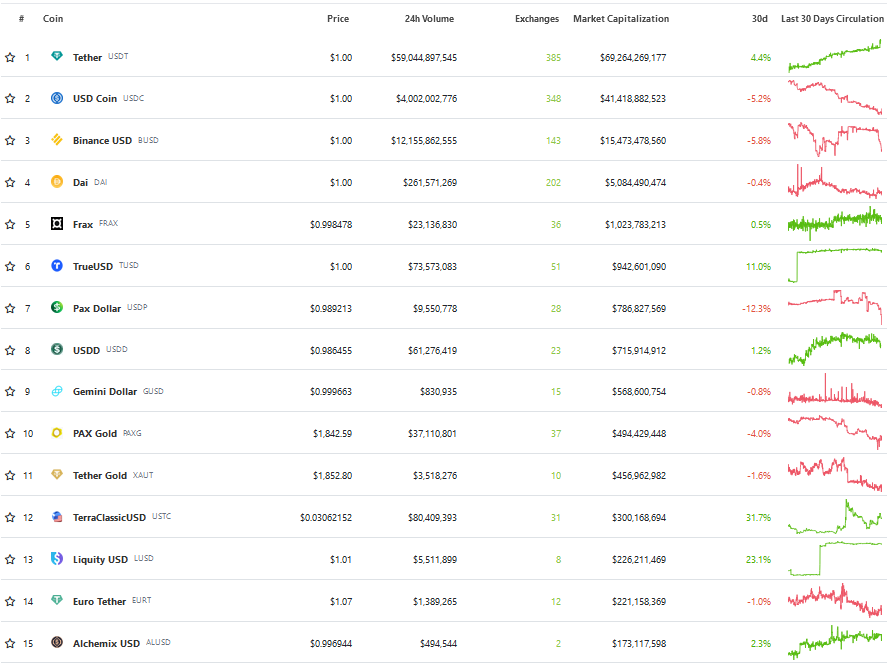Viewport: 887px width, 665px height.
Task: Click the Alchemix USD logo icon
Action: (x=57, y=642)
